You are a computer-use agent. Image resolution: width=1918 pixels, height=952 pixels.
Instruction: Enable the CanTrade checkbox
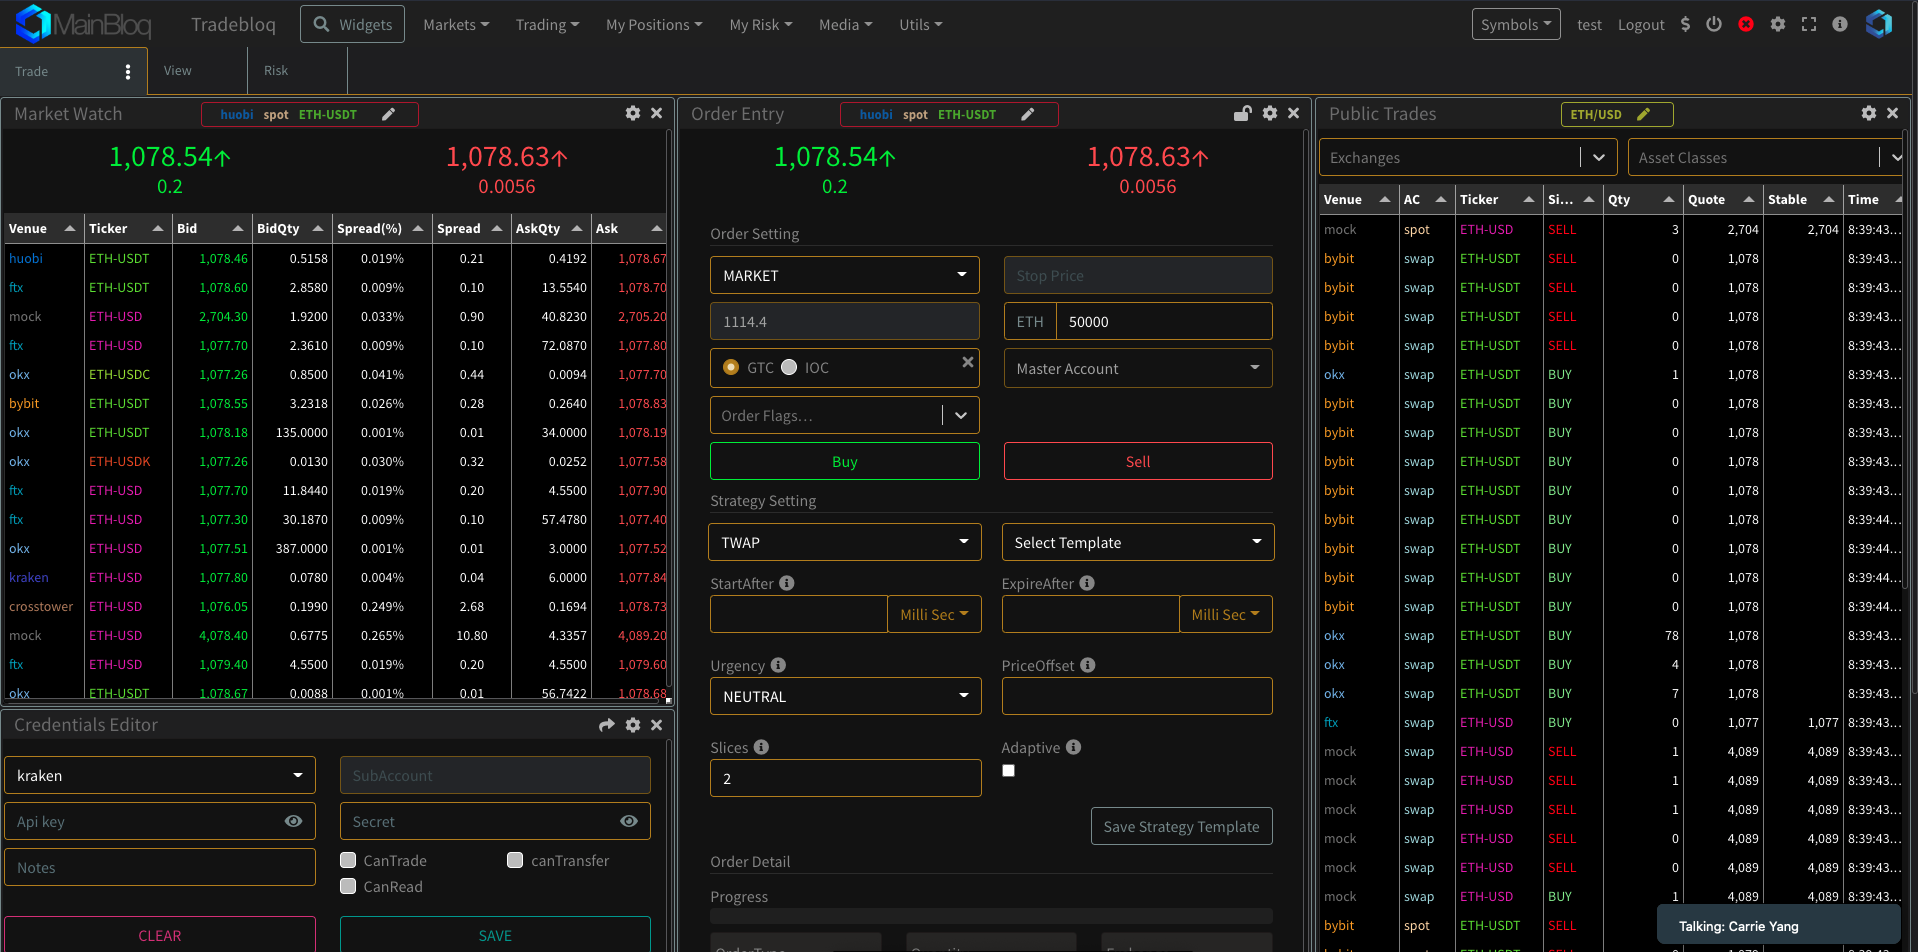coord(348,860)
